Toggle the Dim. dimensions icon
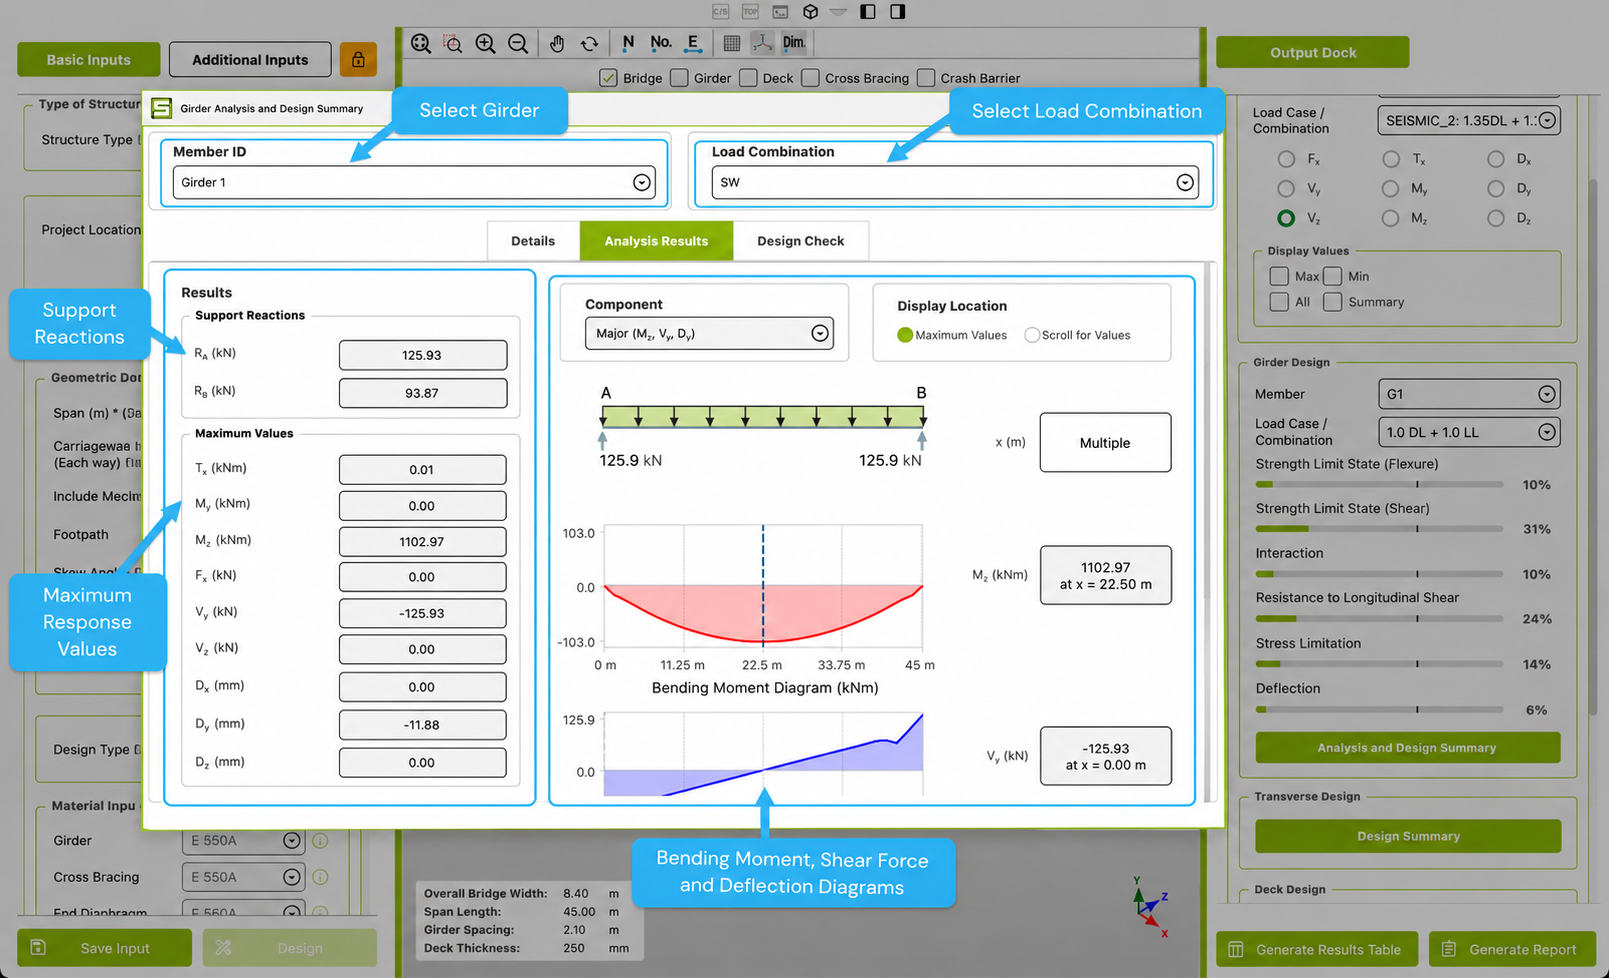Viewport: 1609px width, 978px height. (x=794, y=43)
